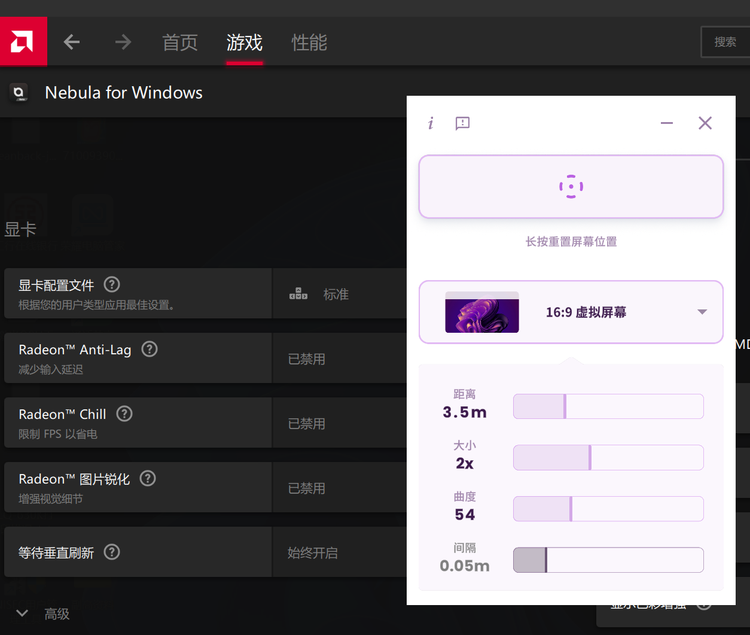The width and height of the screenshot is (750, 635).
Task: Click the 等待垂直刷新 setting label
Action: tap(56, 553)
